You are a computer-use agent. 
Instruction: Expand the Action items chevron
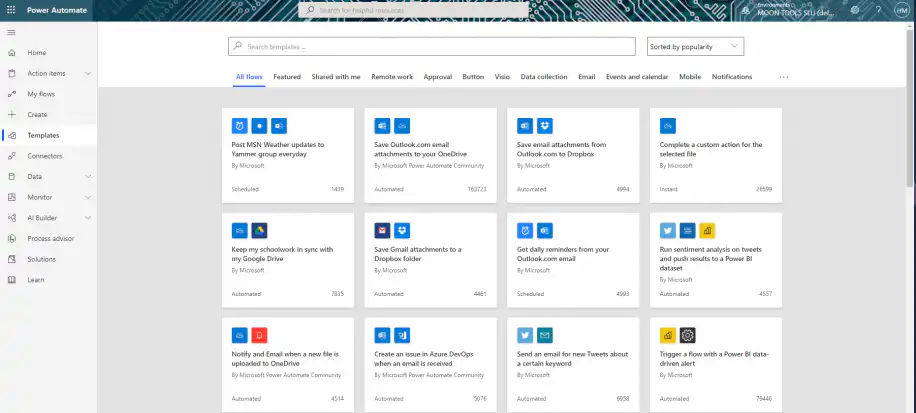[x=88, y=74]
